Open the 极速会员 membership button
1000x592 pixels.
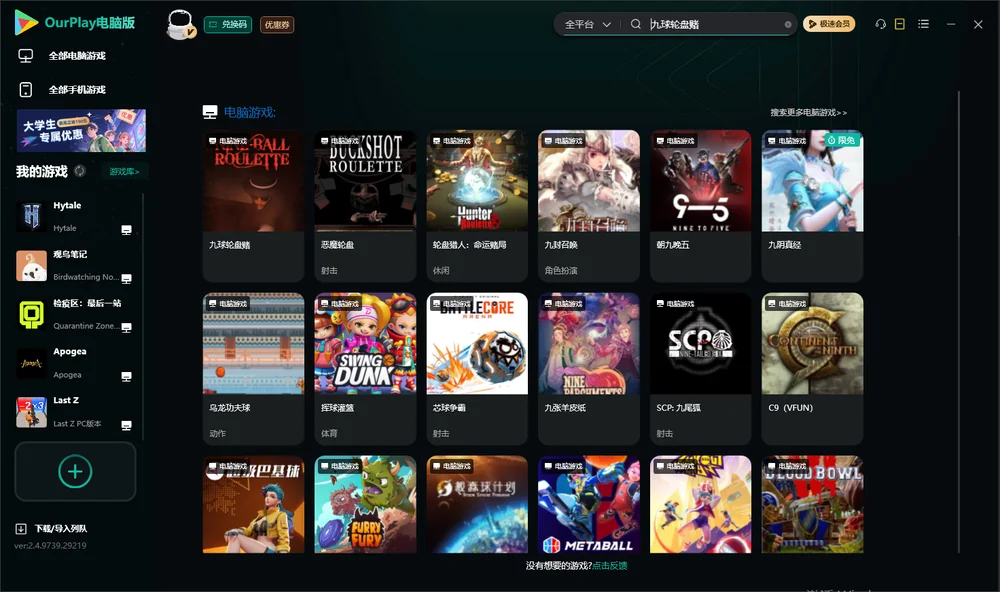[x=829, y=24]
